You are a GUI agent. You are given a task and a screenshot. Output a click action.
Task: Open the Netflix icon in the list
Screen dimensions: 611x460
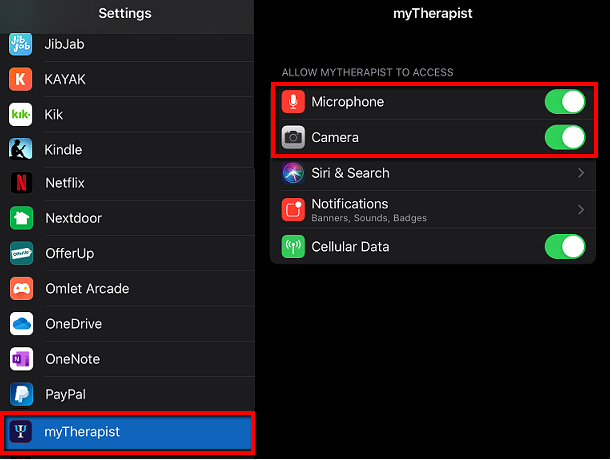[x=21, y=183]
